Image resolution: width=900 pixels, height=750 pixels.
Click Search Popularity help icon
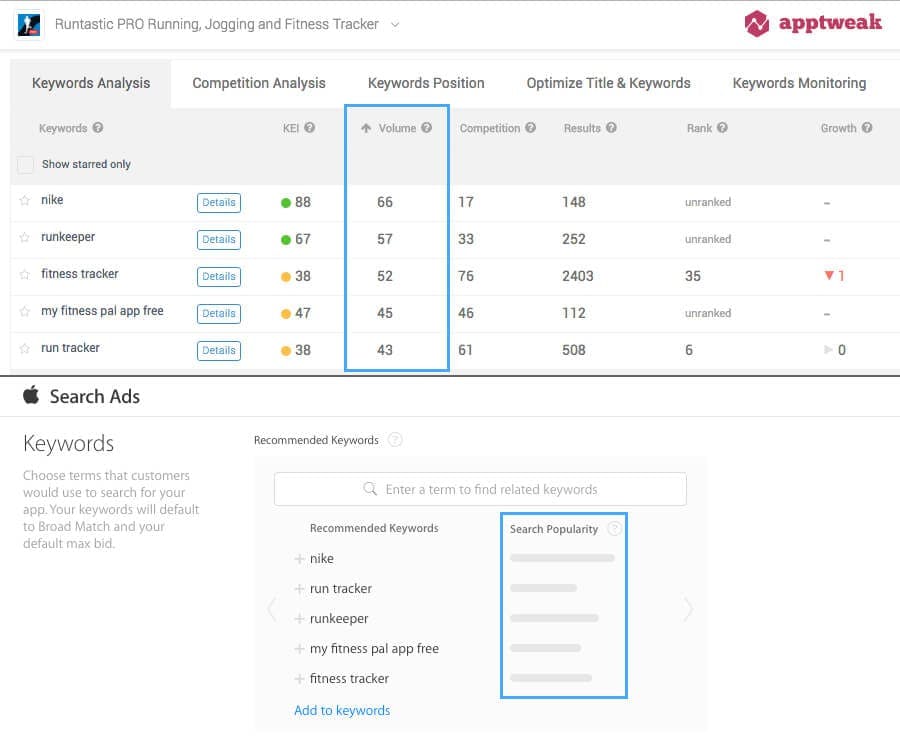click(x=614, y=529)
